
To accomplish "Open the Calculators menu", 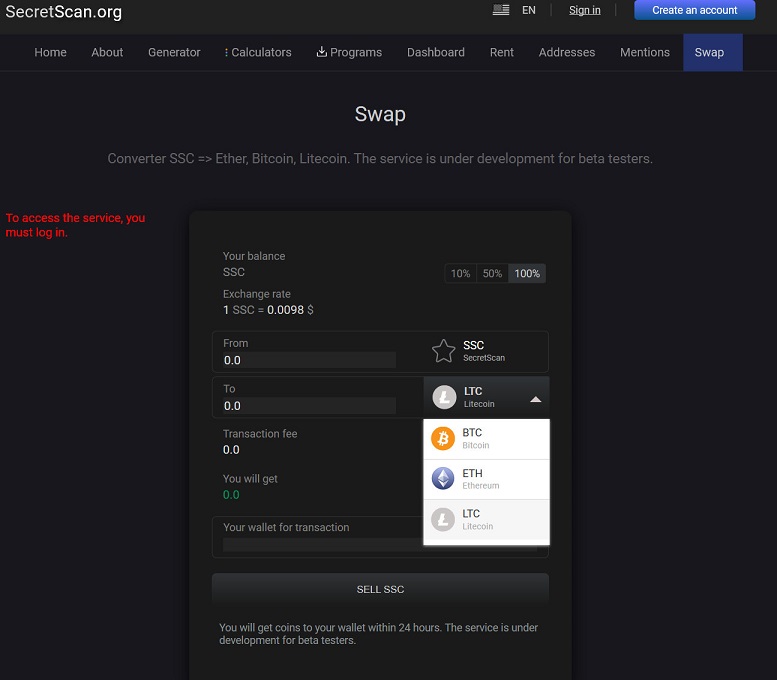I will pos(258,52).
